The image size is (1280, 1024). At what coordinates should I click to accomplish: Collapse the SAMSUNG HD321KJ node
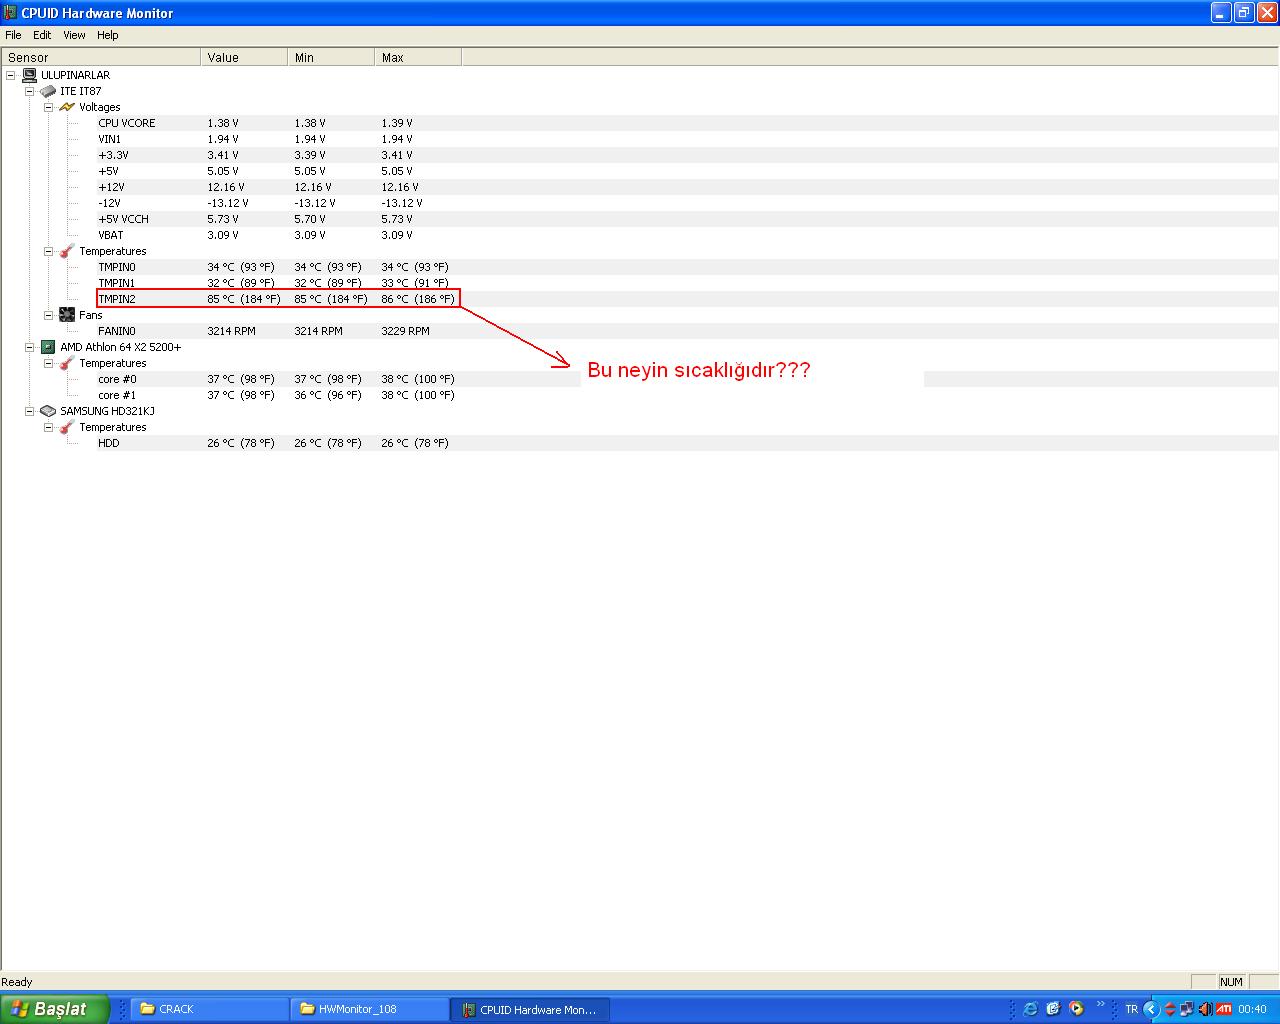pyautogui.click(x=30, y=411)
